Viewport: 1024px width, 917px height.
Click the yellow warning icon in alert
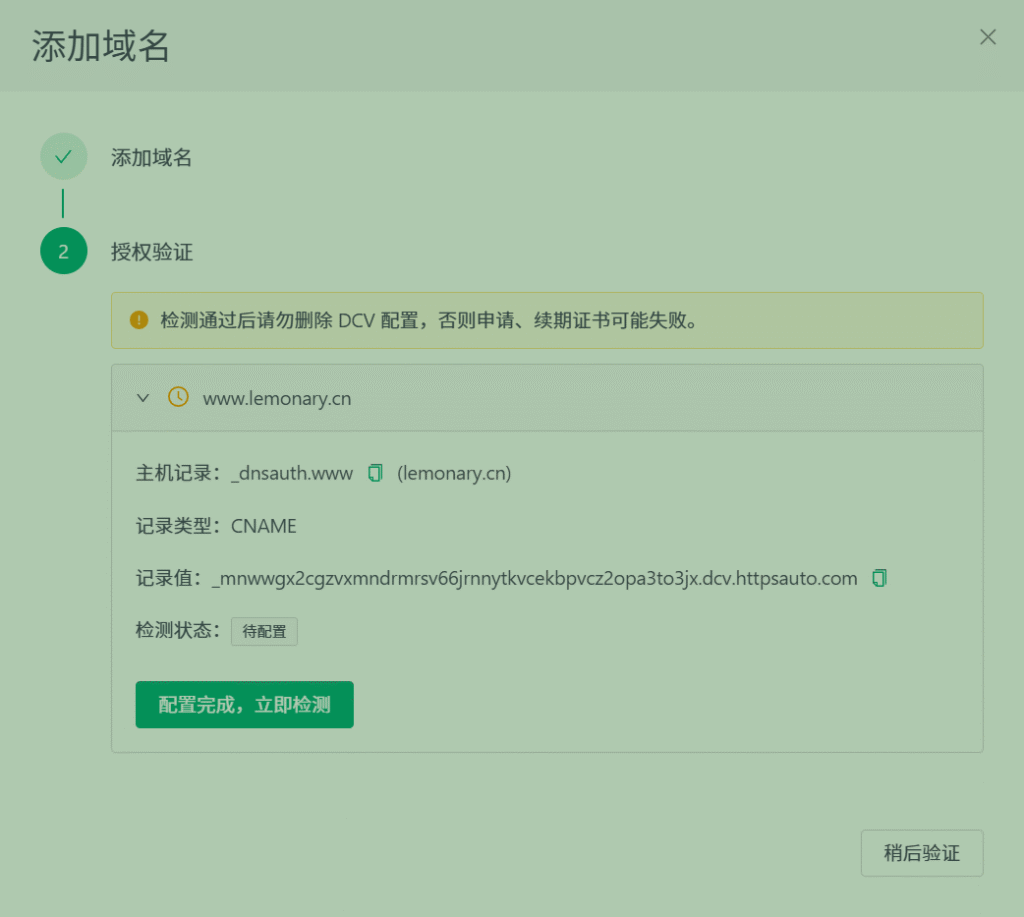tap(139, 320)
